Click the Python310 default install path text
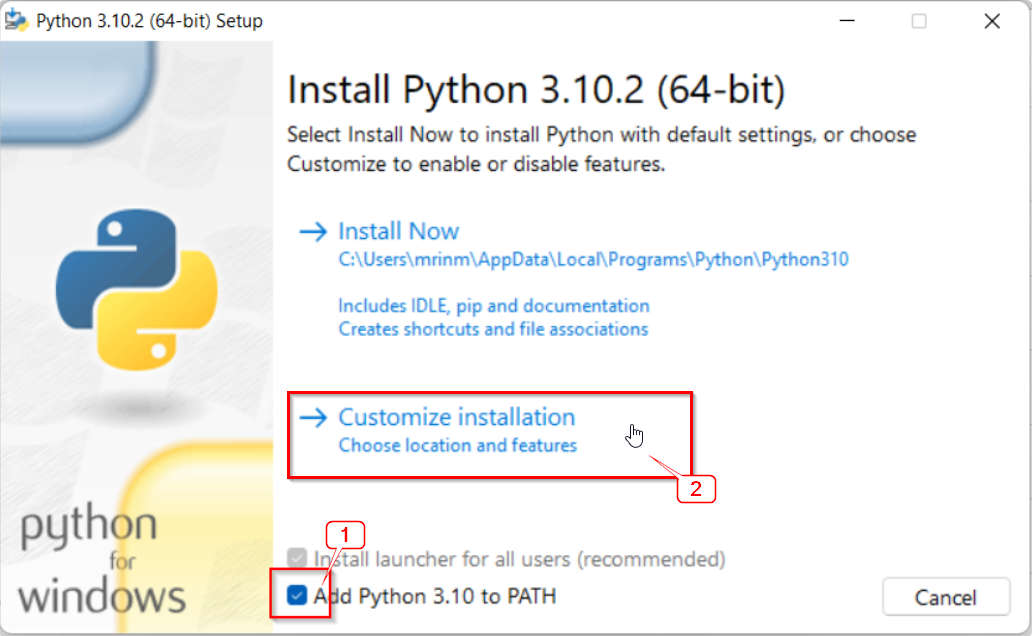Screen dimensions: 1033x636 [x=593, y=260]
